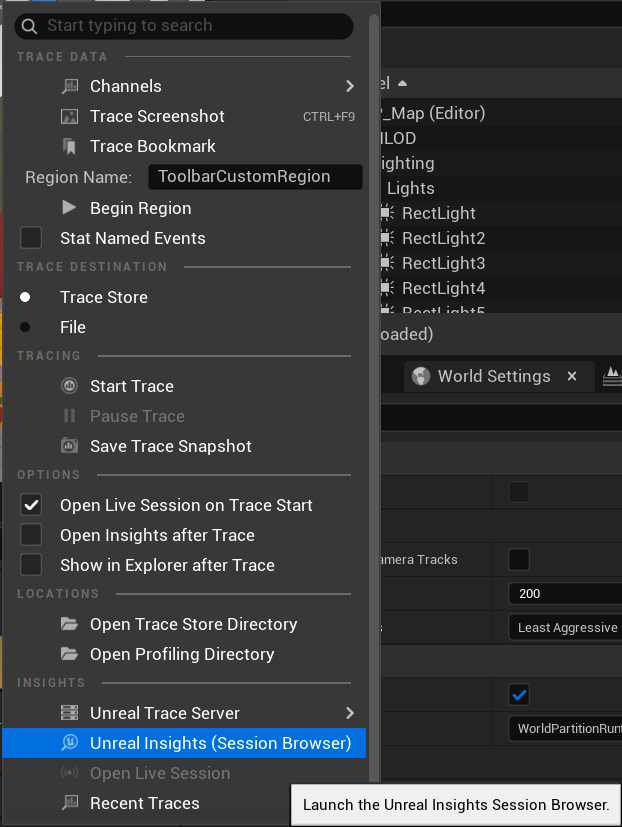Image resolution: width=622 pixels, height=827 pixels.
Task: Toggle the unlabeled checkbox under World Settings tab
Action: [519, 492]
